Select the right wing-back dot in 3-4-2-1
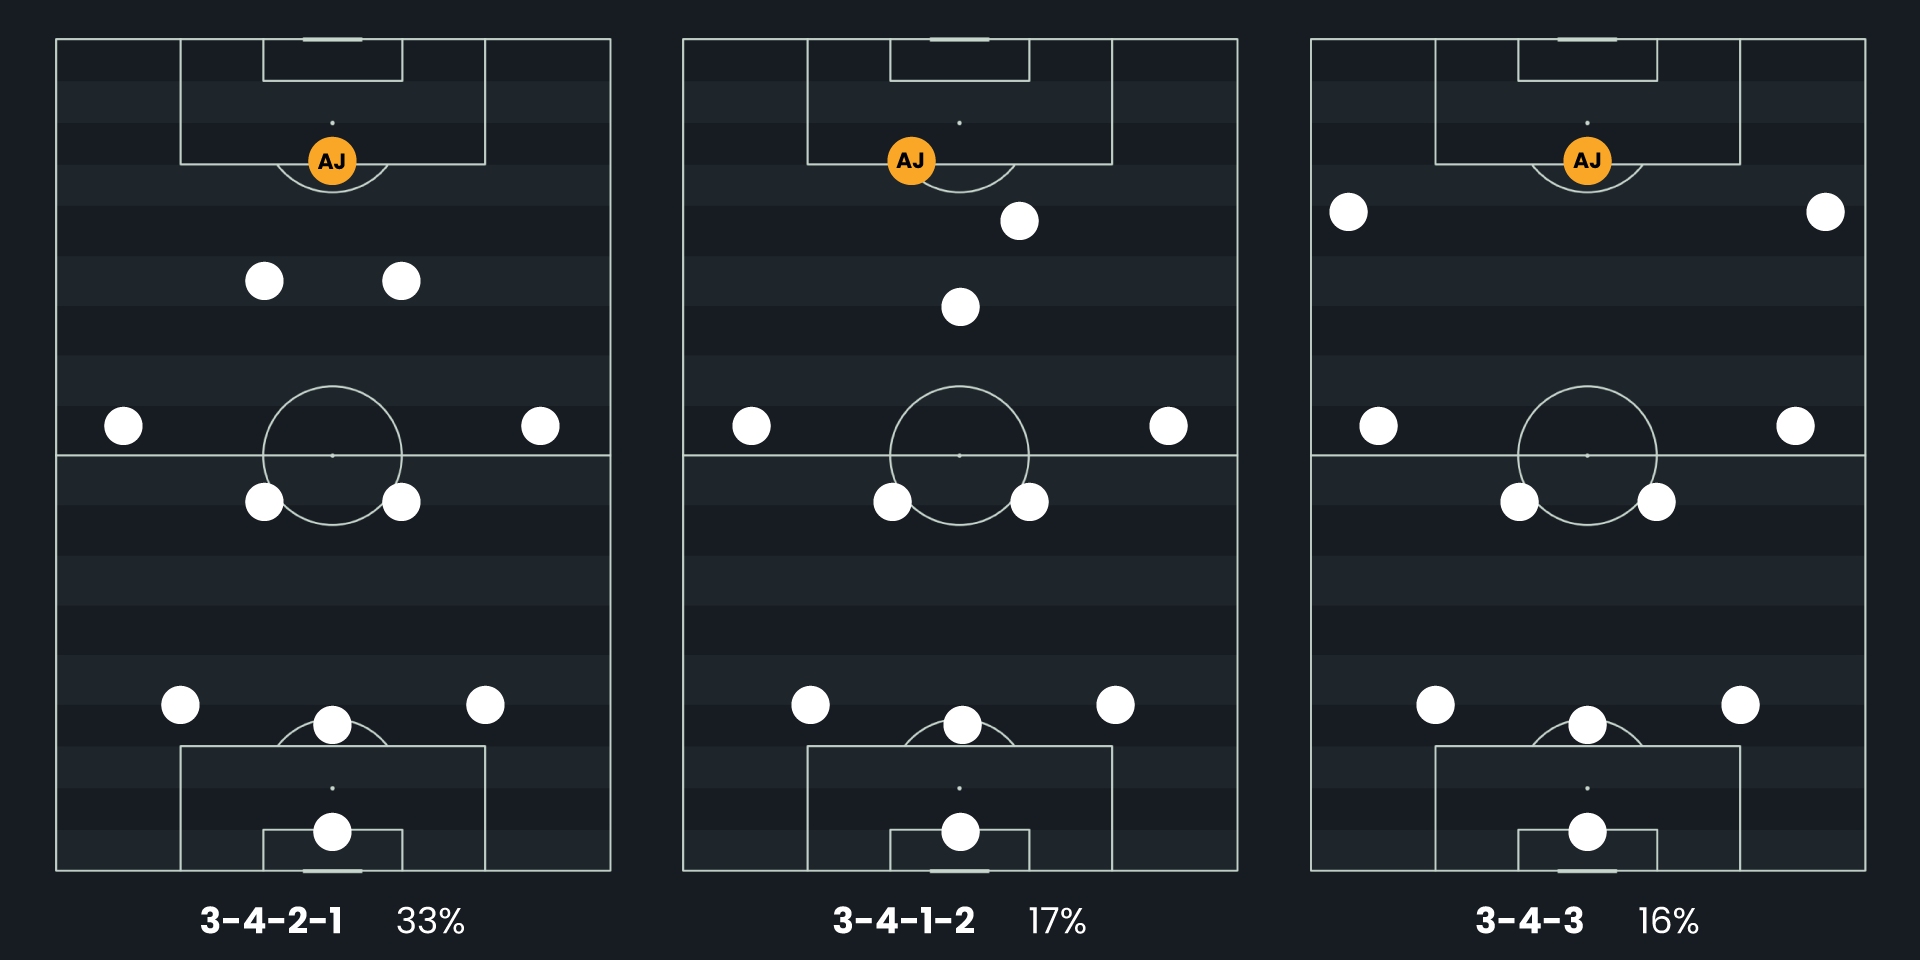Screen dimensions: 1920x960 coord(540,426)
